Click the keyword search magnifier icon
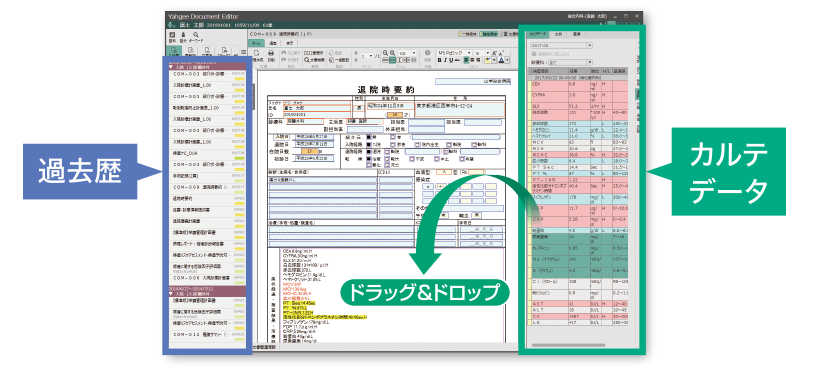816x390 pixels. tap(196, 34)
